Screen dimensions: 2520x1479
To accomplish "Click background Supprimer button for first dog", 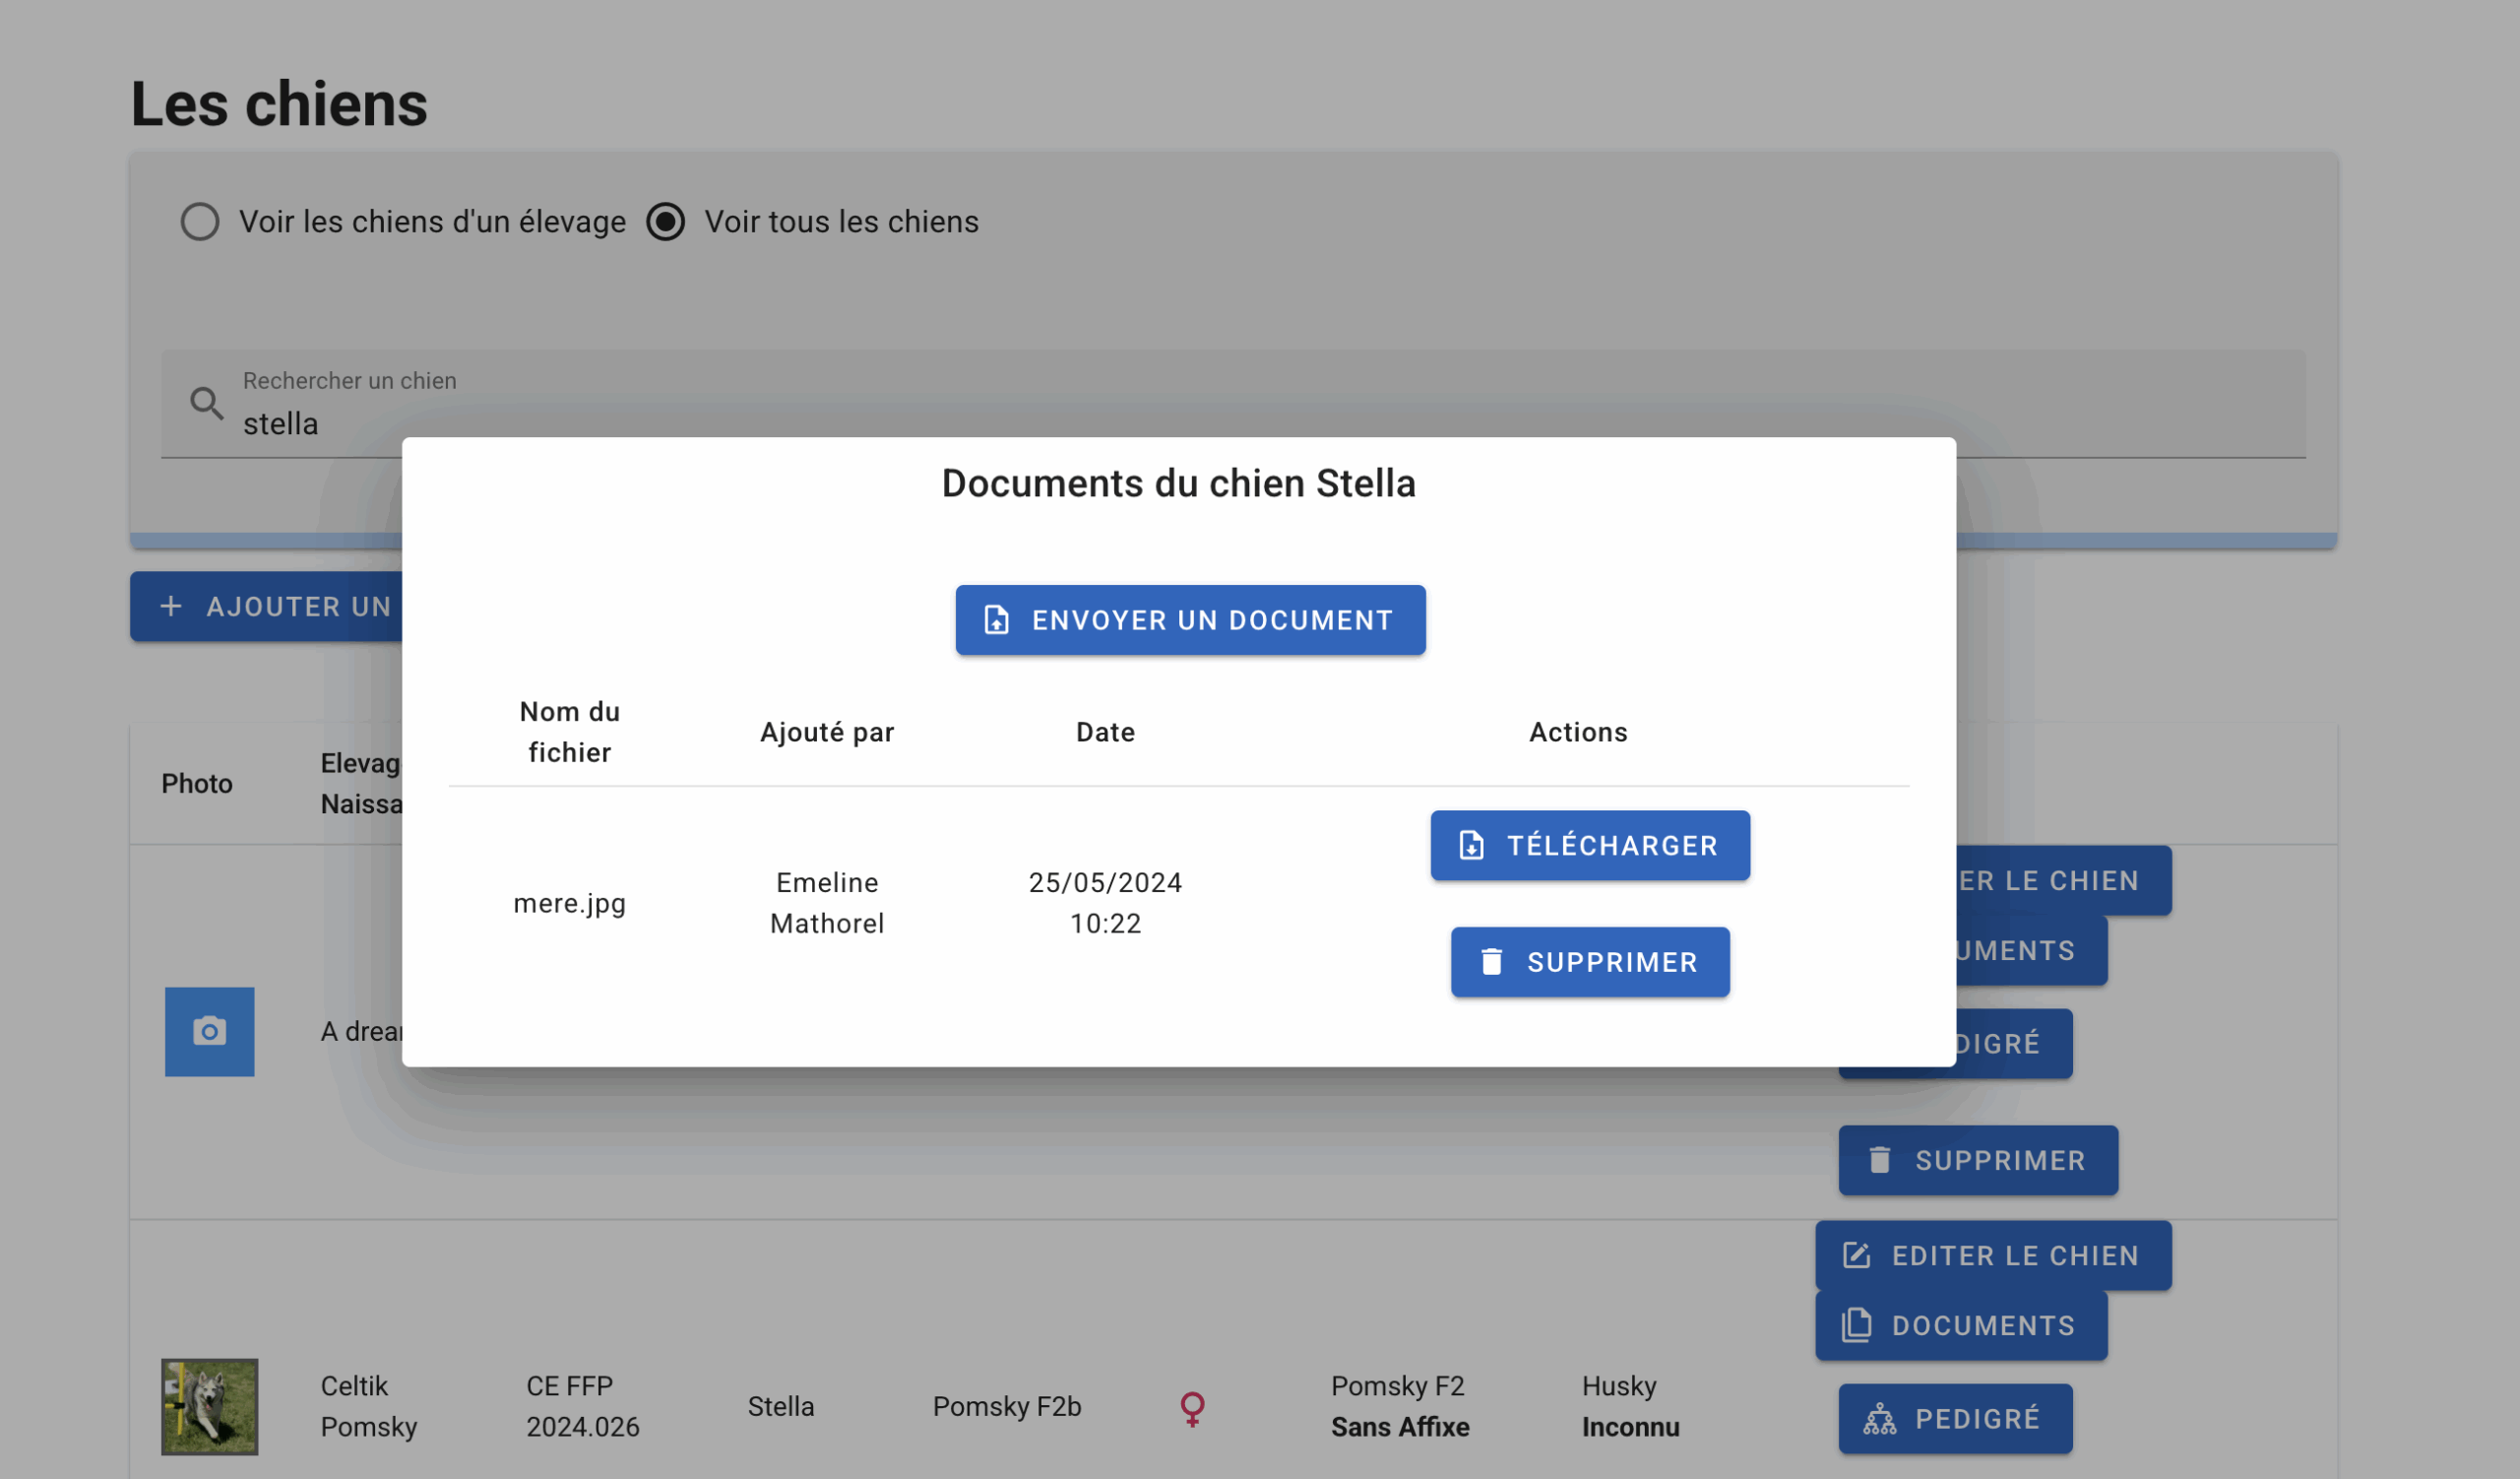I will pos(1978,1160).
